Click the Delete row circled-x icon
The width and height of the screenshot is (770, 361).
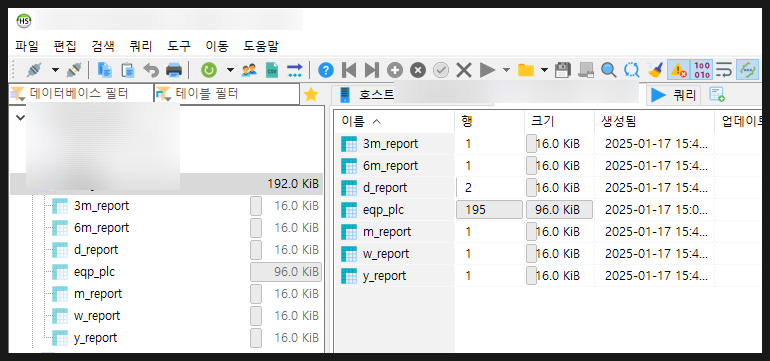tap(418, 70)
